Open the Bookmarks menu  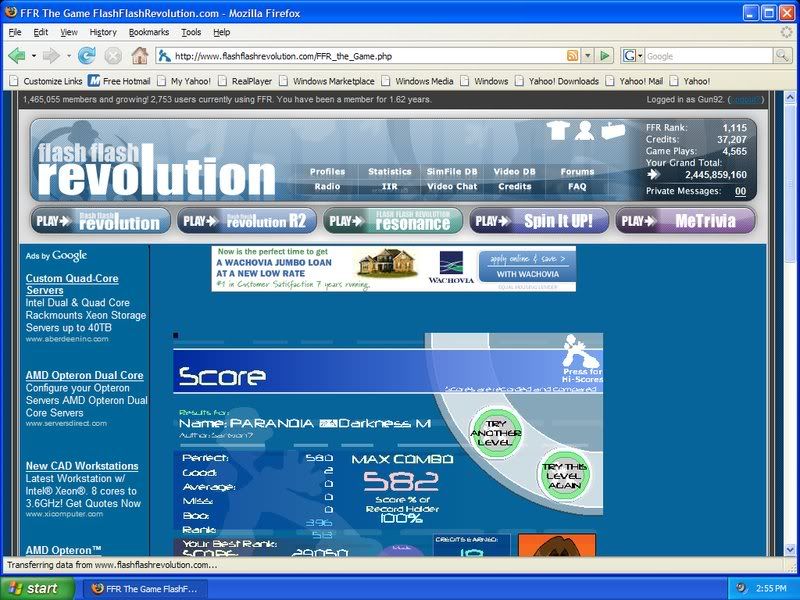click(148, 32)
